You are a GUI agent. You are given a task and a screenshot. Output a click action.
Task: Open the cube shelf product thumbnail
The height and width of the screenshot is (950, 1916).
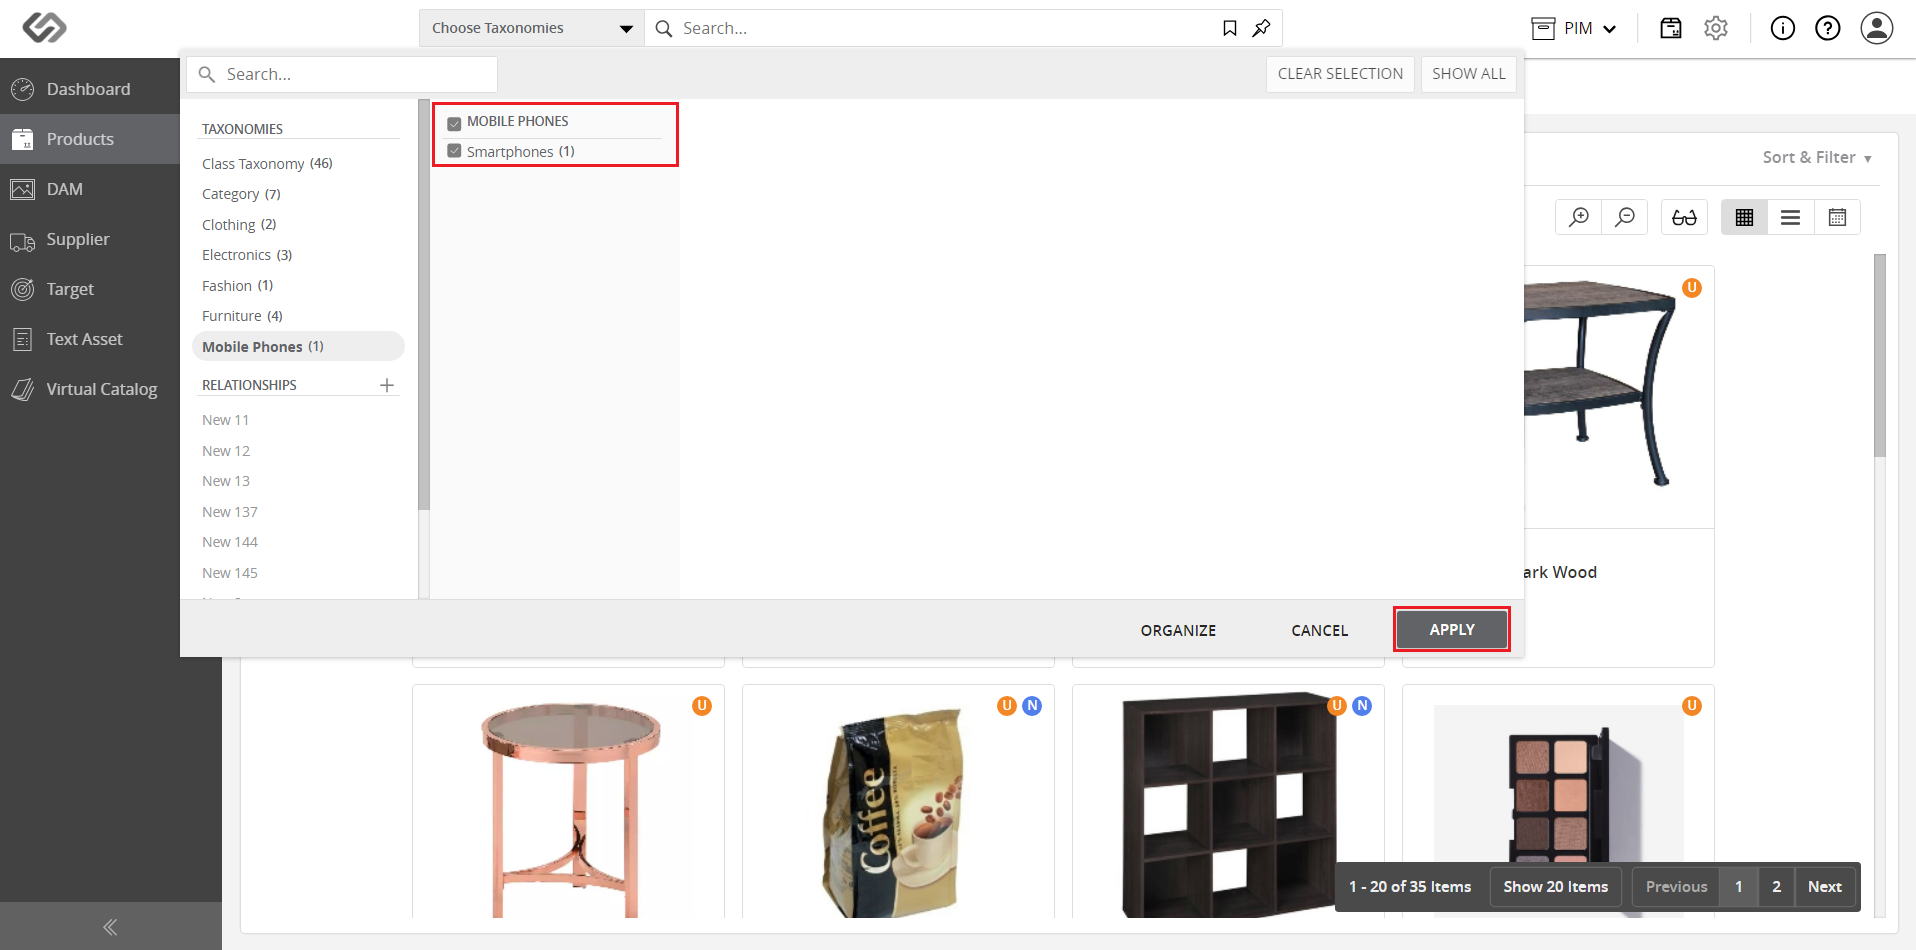(x=1228, y=805)
